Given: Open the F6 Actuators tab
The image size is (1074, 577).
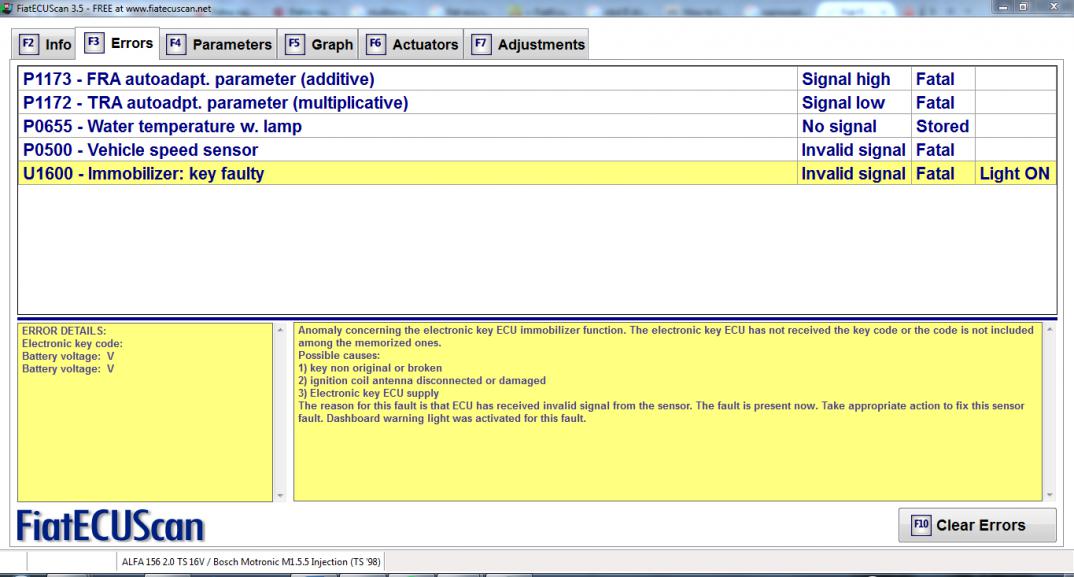Looking at the screenshot, I should coord(412,45).
